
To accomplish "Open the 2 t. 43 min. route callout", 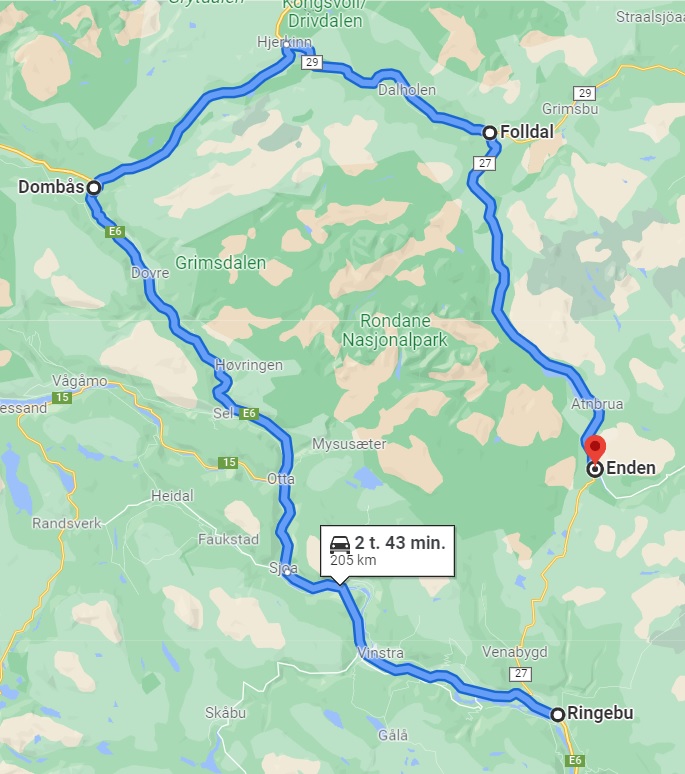I will coord(387,551).
